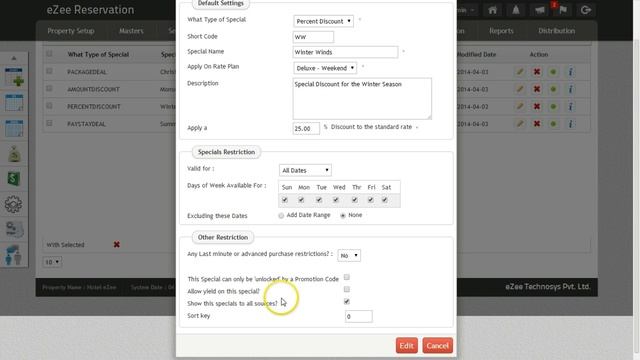The width and height of the screenshot is (640, 360).
Task: Open the people icon at sidebar bottom
Action: [14, 255]
